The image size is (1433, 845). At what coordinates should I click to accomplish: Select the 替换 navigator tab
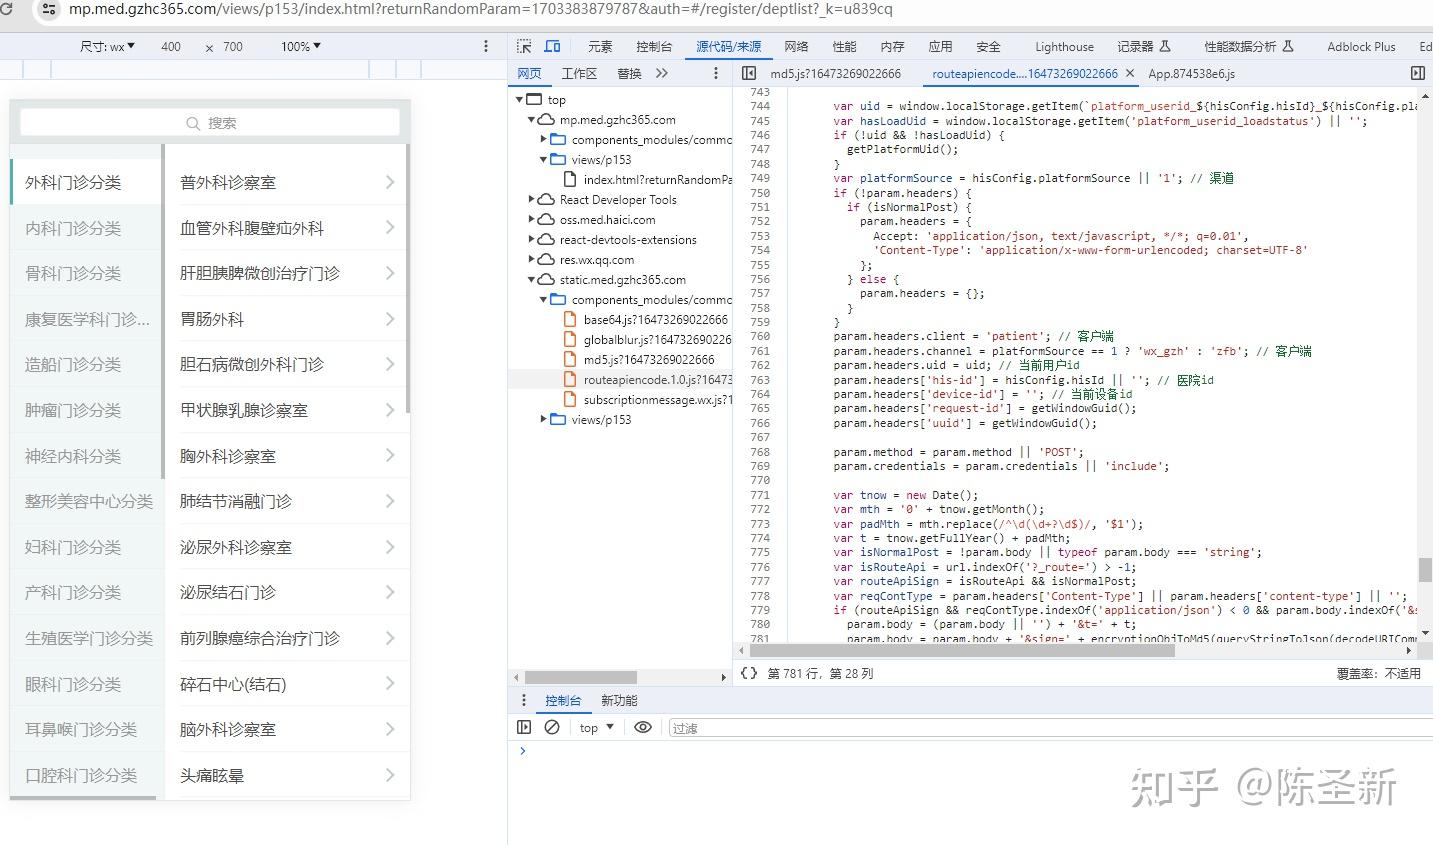[629, 73]
